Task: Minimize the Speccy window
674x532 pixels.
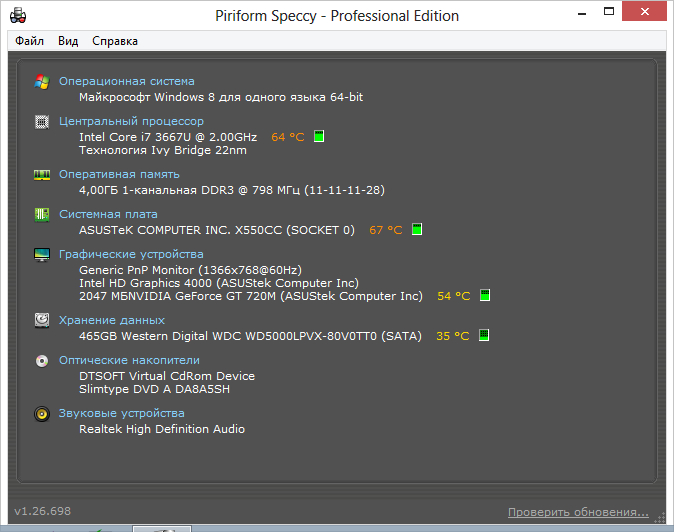Action: click(x=582, y=12)
